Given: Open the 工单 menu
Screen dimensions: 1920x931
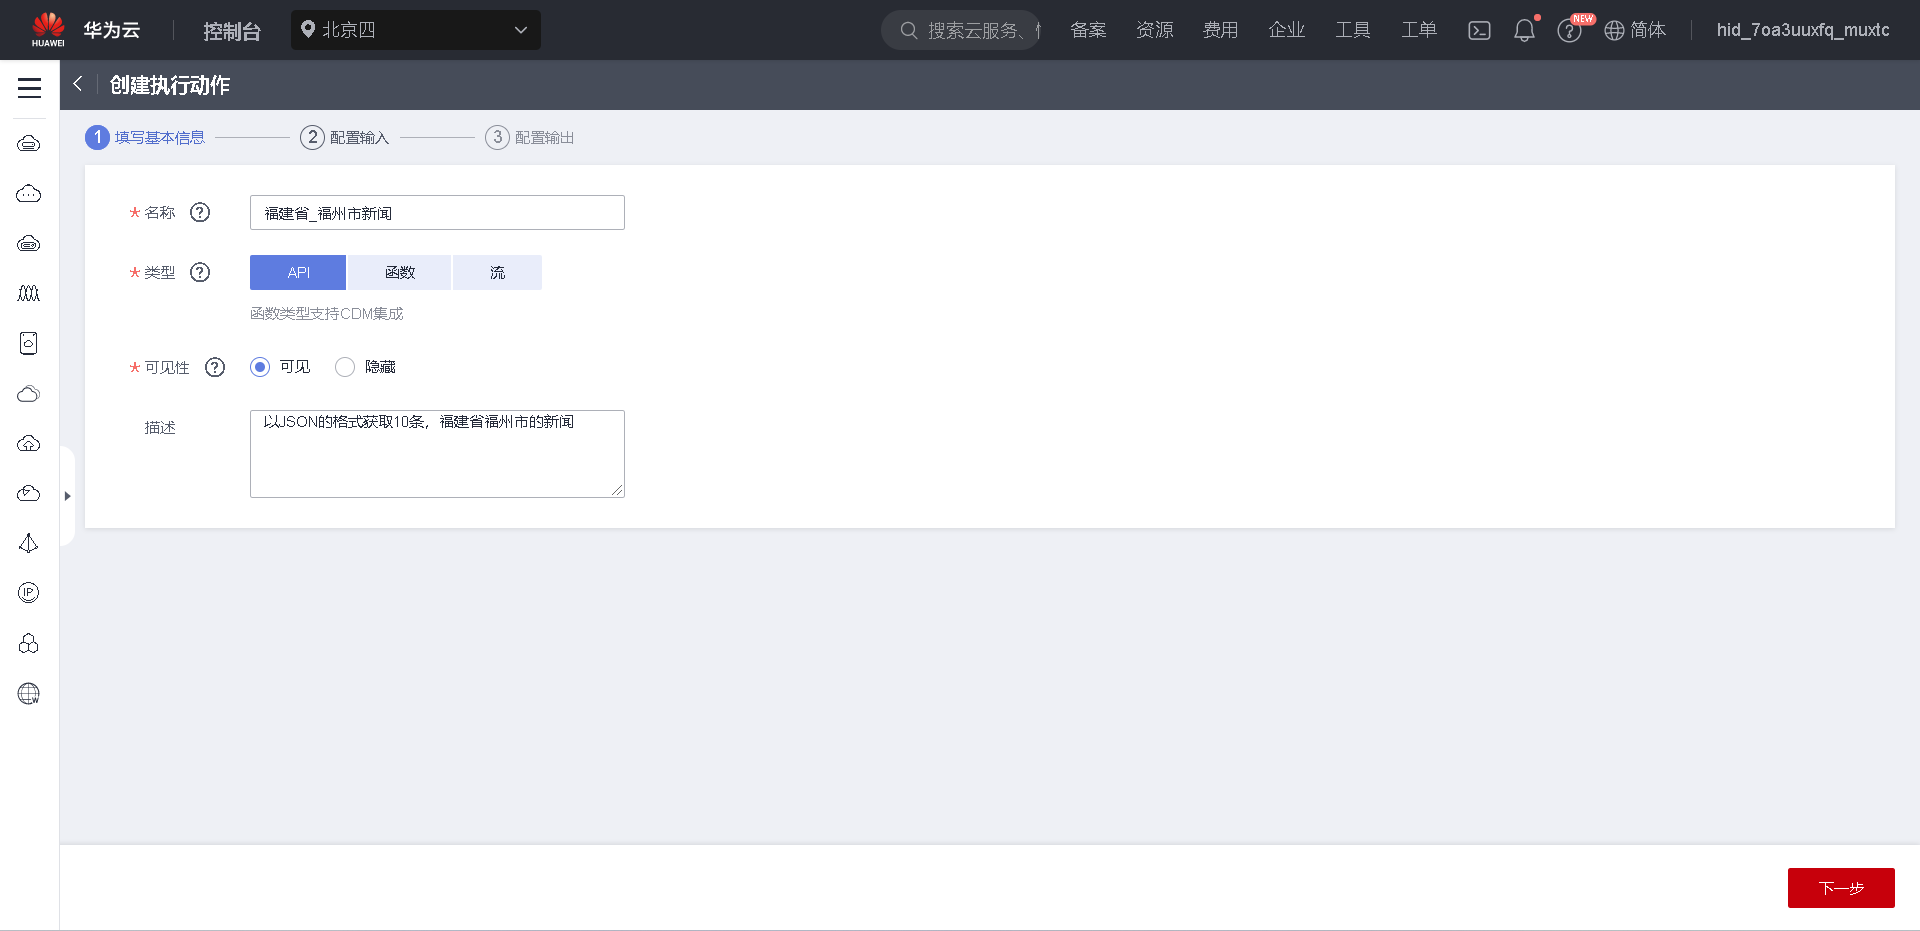Looking at the screenshot, I should point(1419,30).
